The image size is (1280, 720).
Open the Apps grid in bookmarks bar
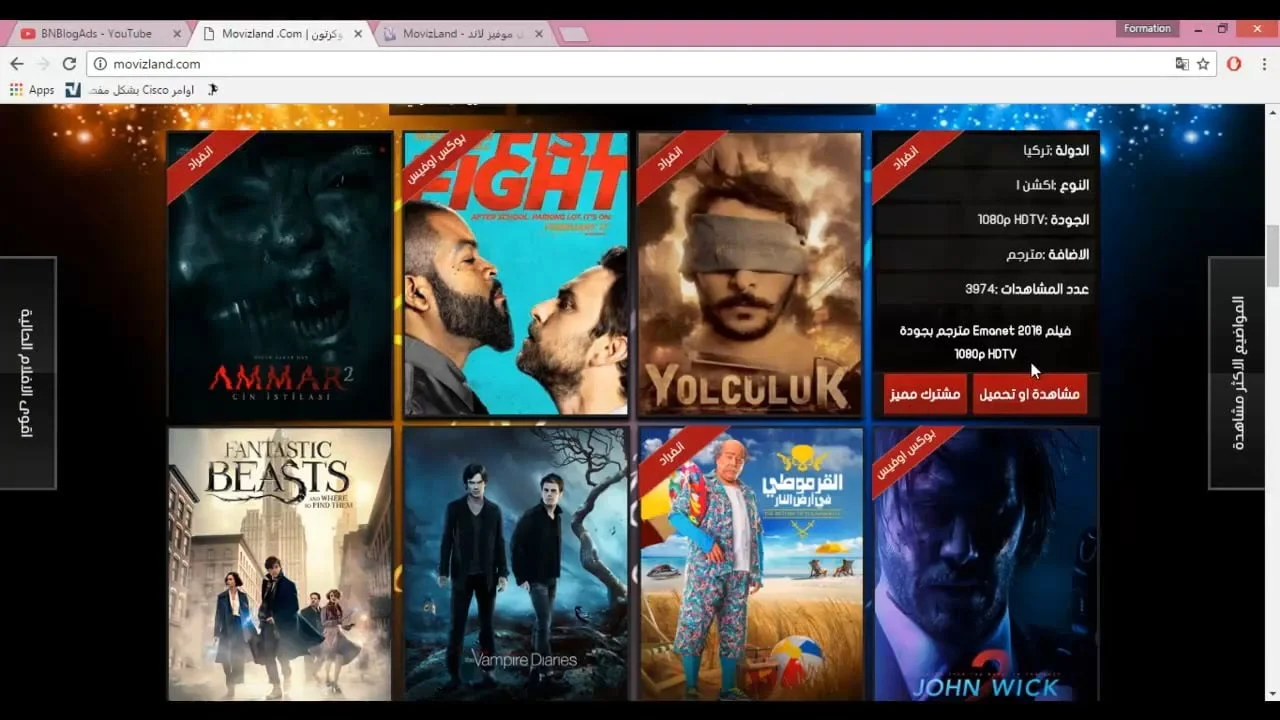[31, 90]
